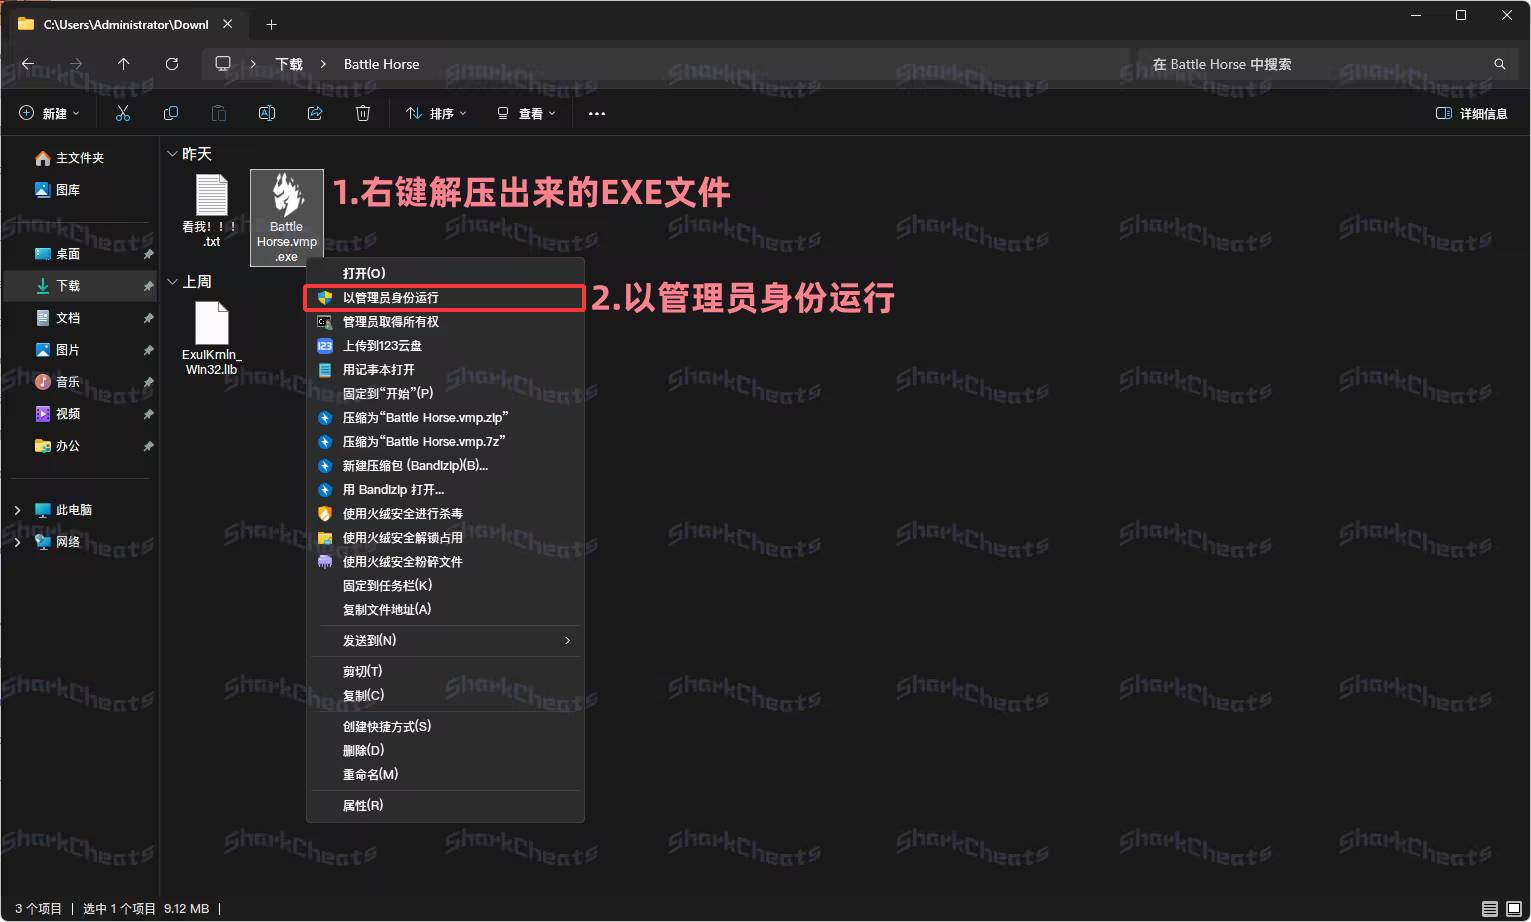Image resolution: width=1531 pixels, height=922 pixels.
Task: Click the Cut scissors icon in toolbar
Action: [x=123, y=114]
